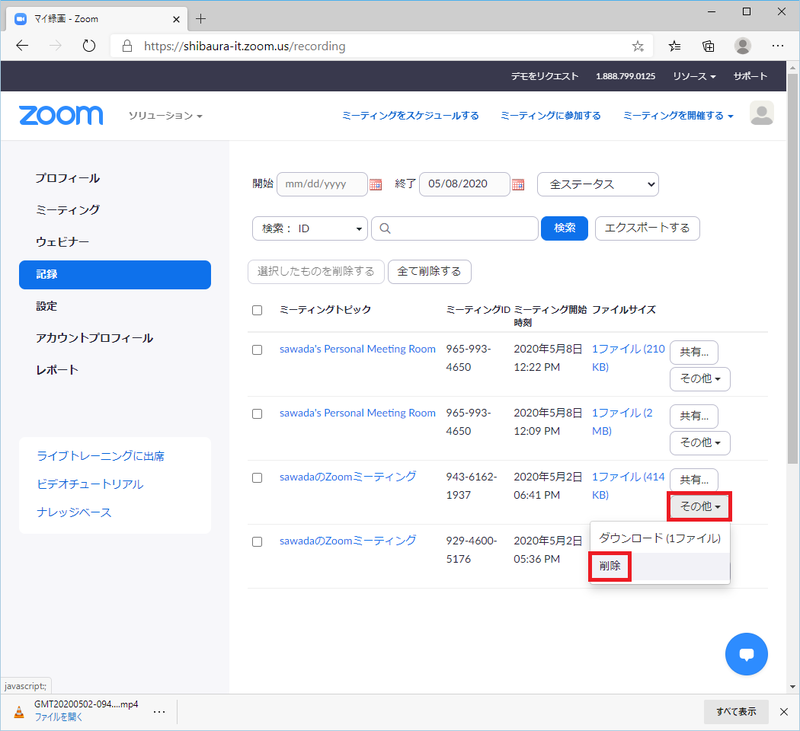The height and width of the screenshot is (731, 800).
Task: Open その他 menu for the 210 KB recording
Action: pos(699,379)
